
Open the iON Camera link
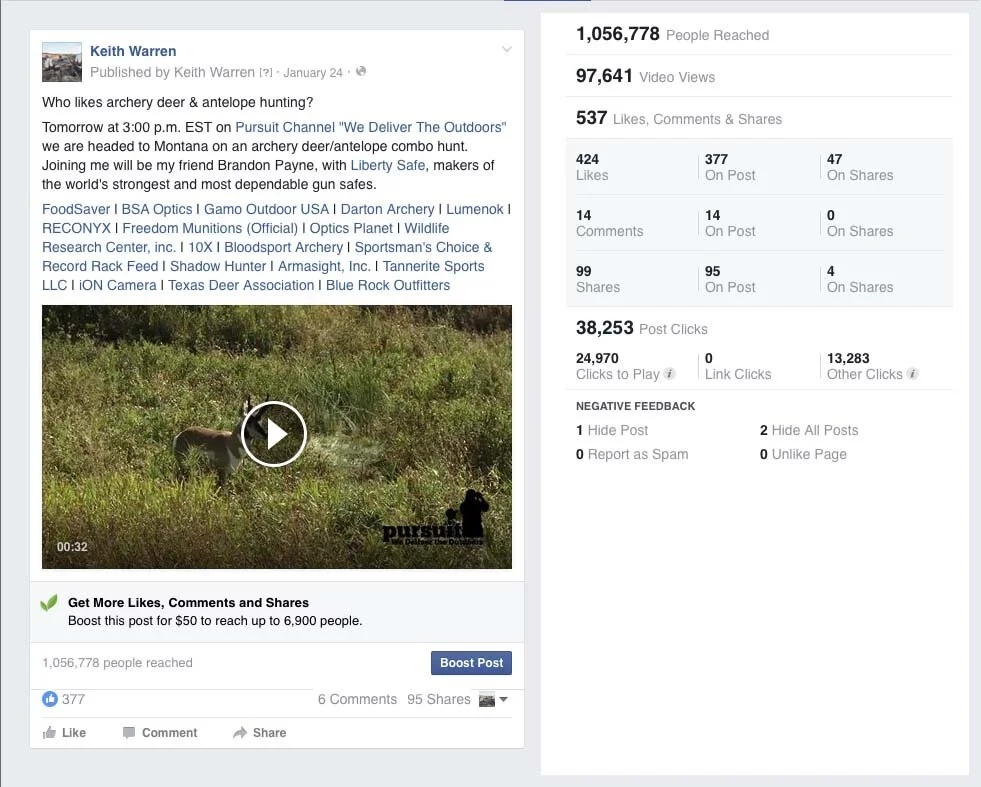118,285
